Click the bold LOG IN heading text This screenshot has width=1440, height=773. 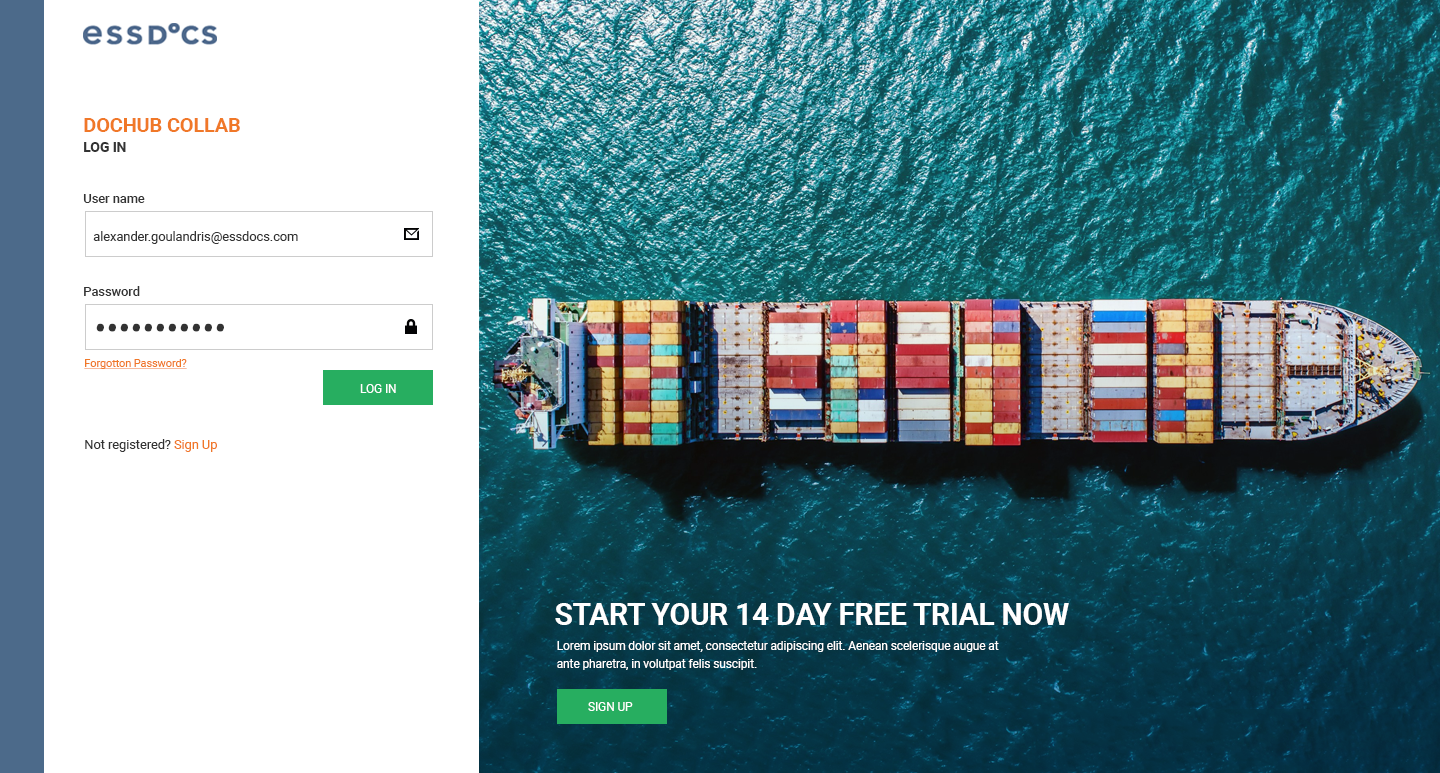click(105, 147)
